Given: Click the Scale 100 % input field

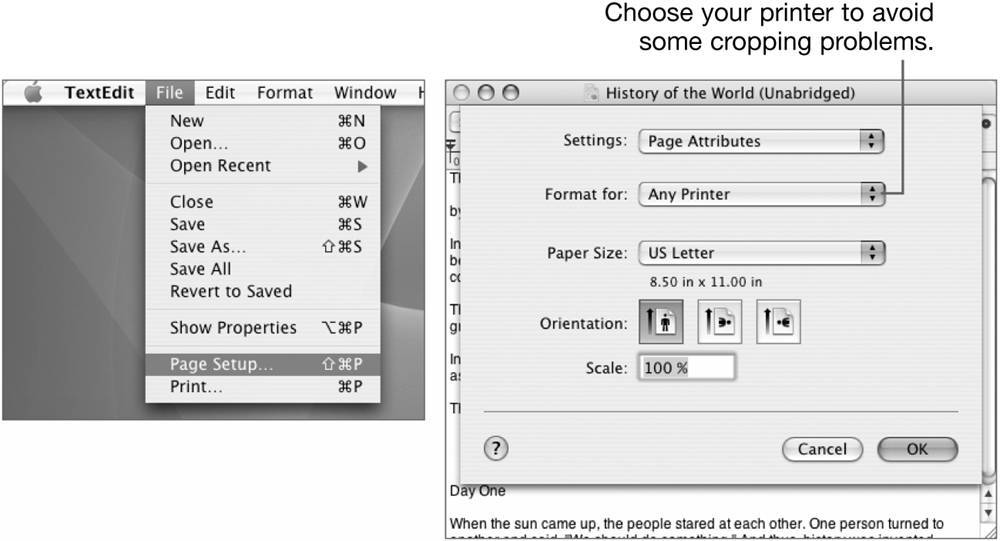Looking at the screenshot, I should (687, 367).
